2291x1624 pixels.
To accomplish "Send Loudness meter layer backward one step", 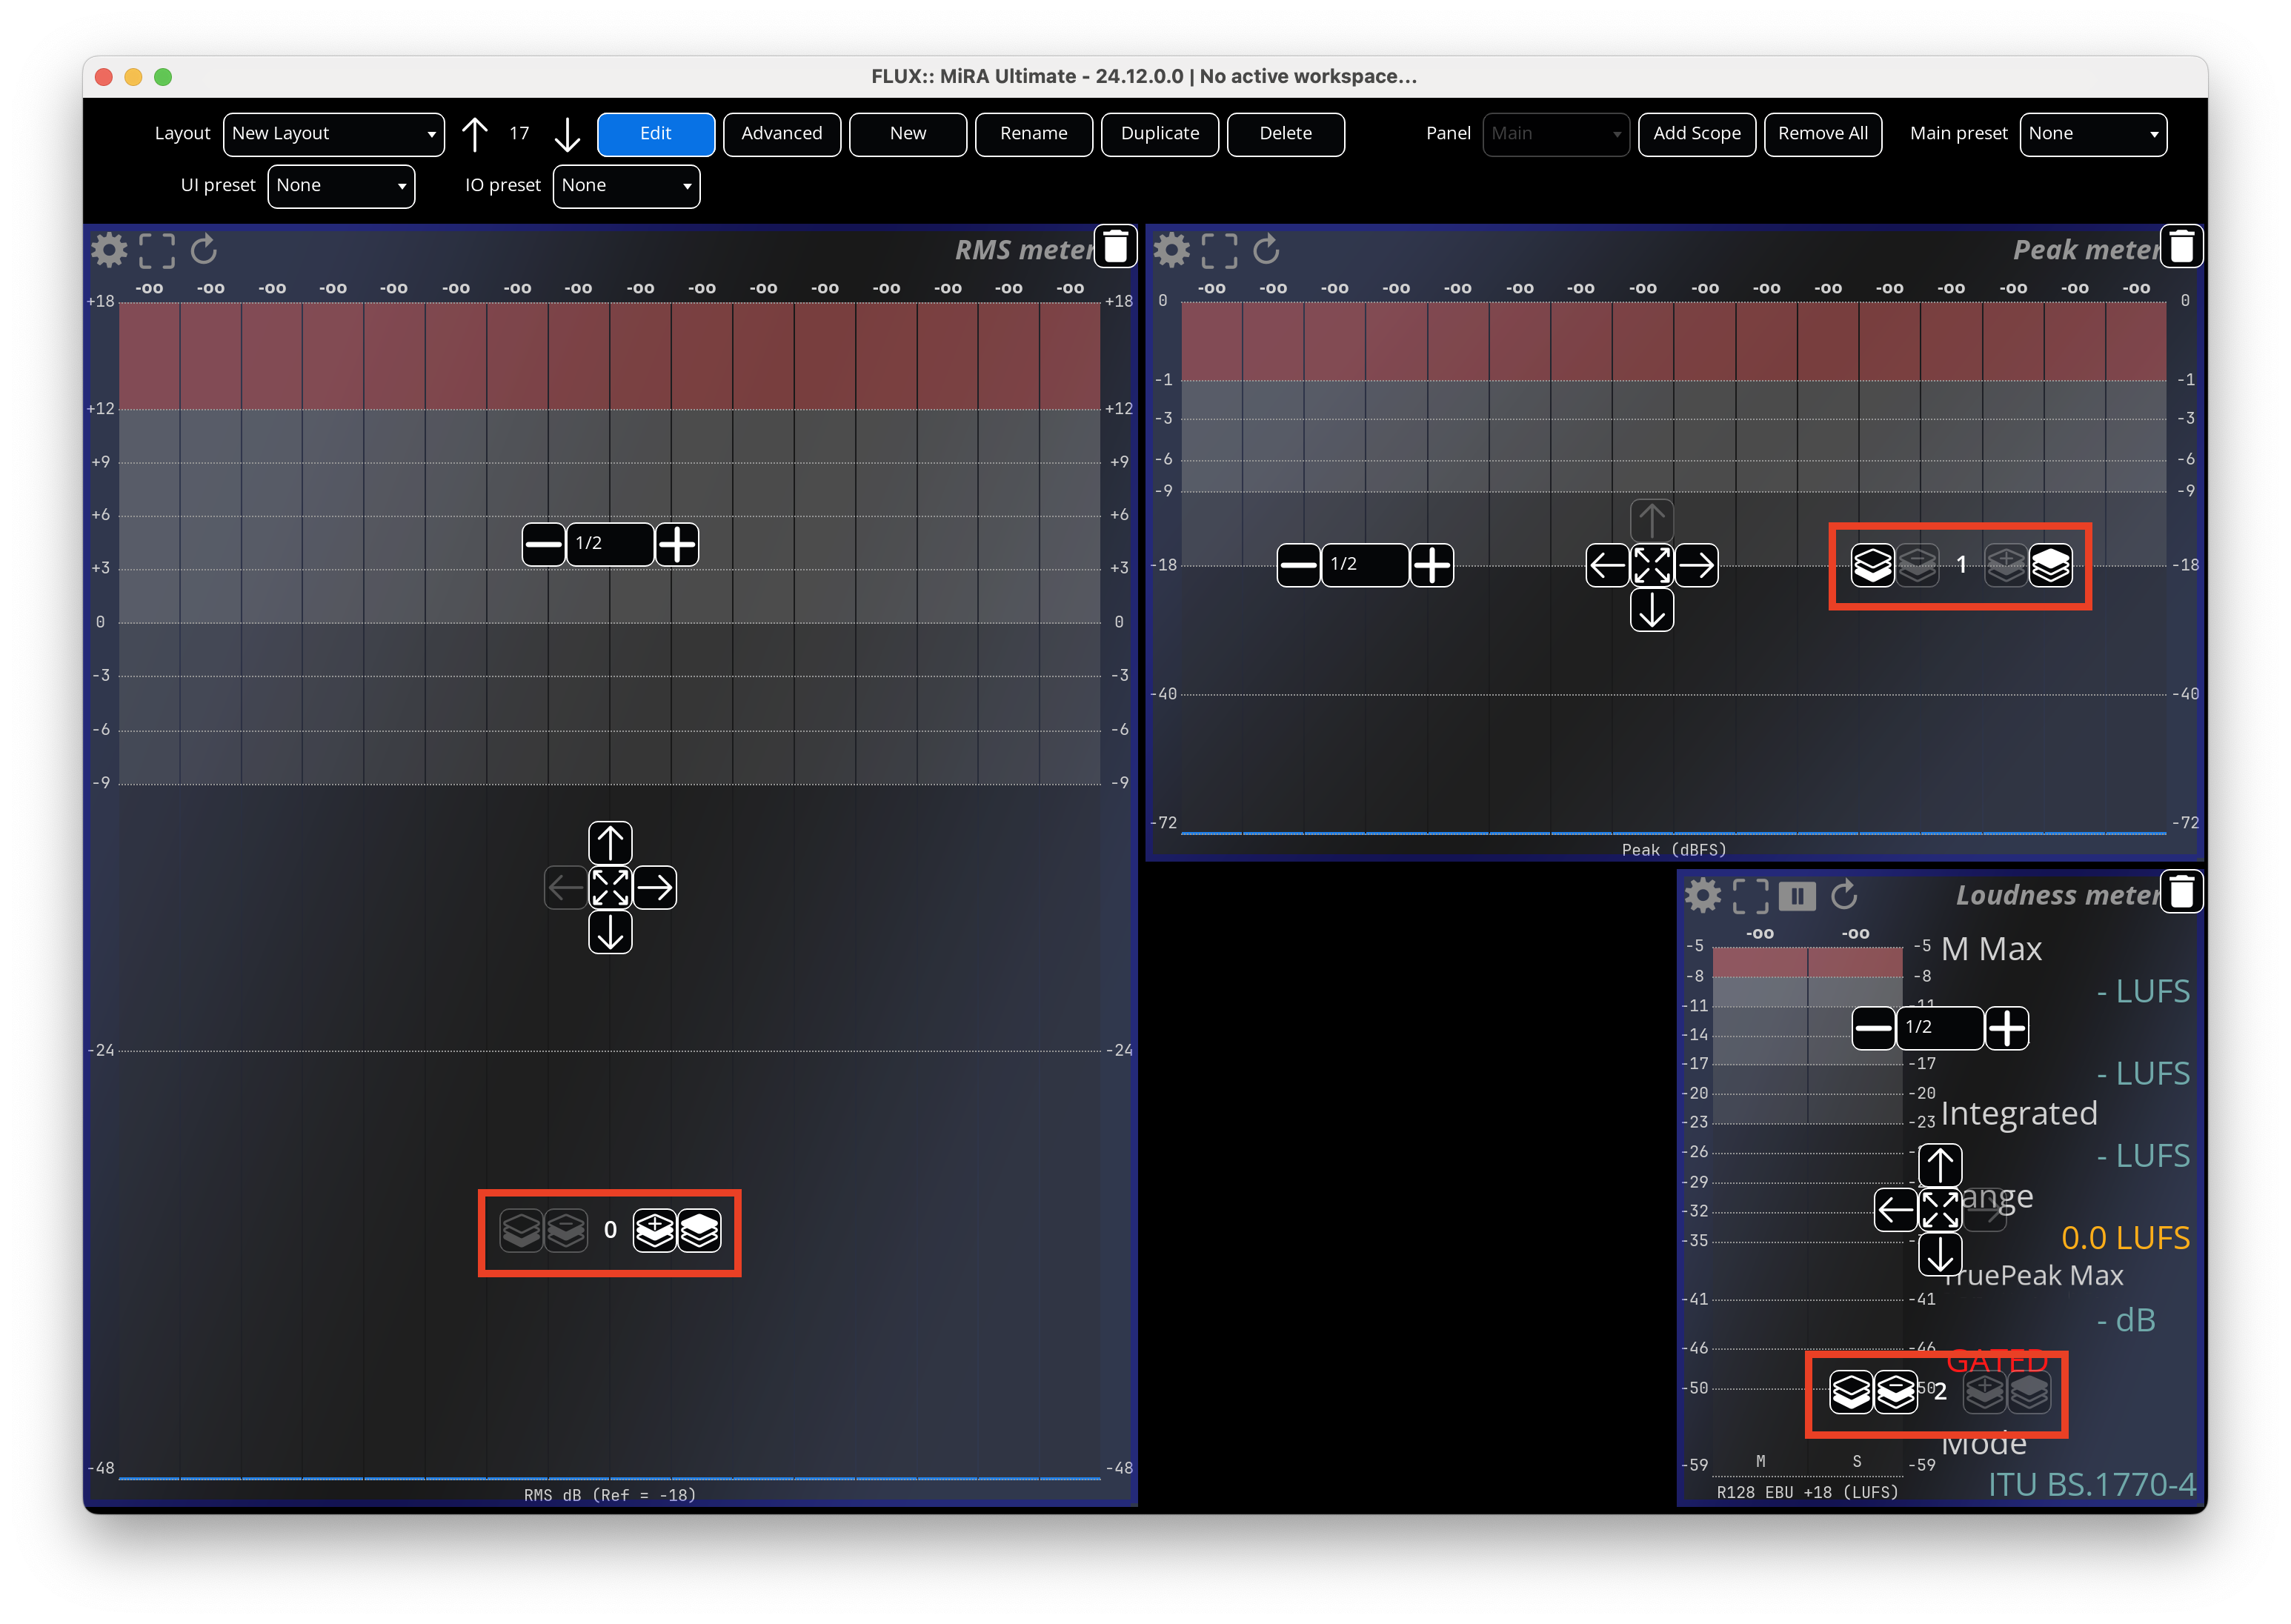I will [x=1895, y=1391].
